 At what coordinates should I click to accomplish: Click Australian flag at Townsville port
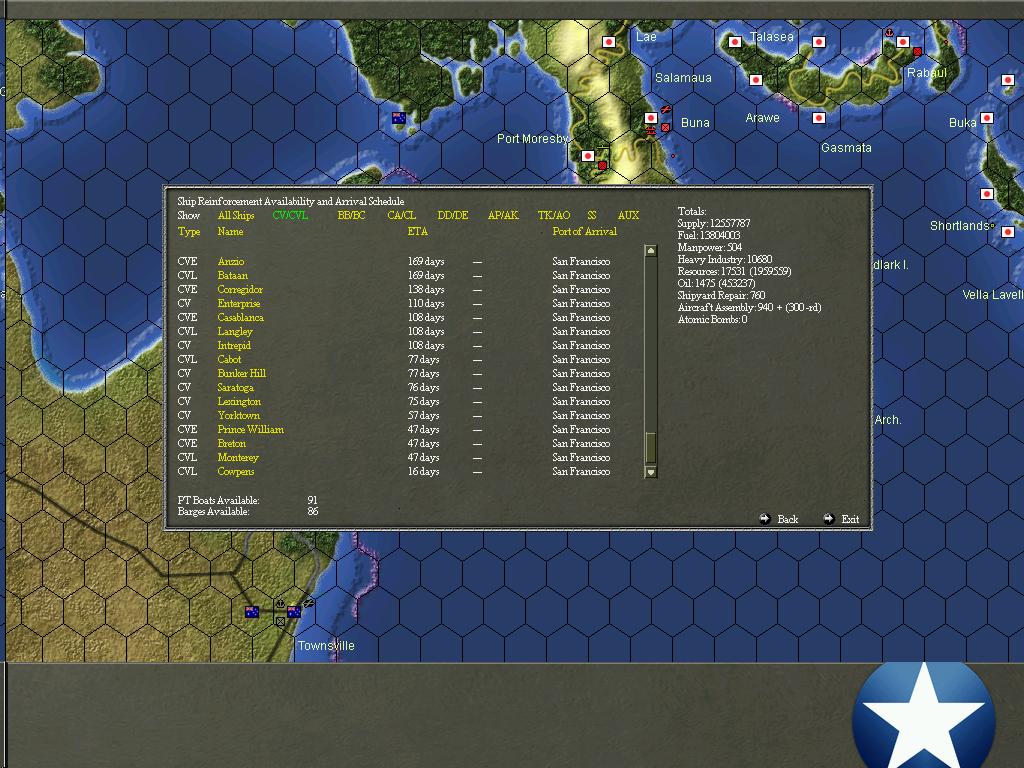(x=294, y=612)
